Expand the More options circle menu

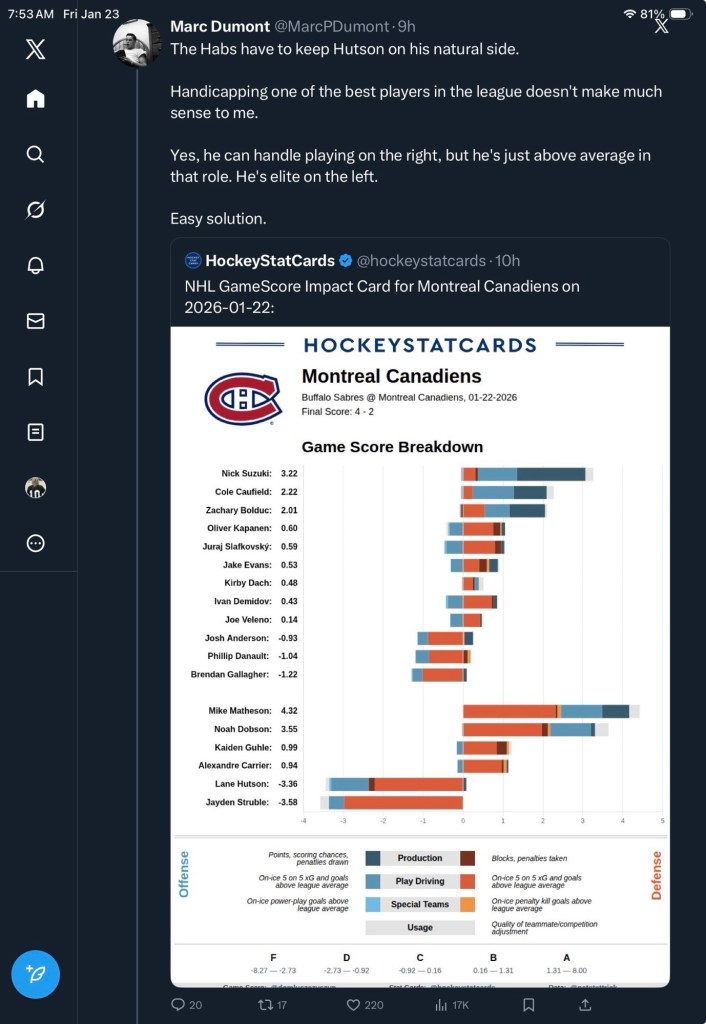click(35, 543)
